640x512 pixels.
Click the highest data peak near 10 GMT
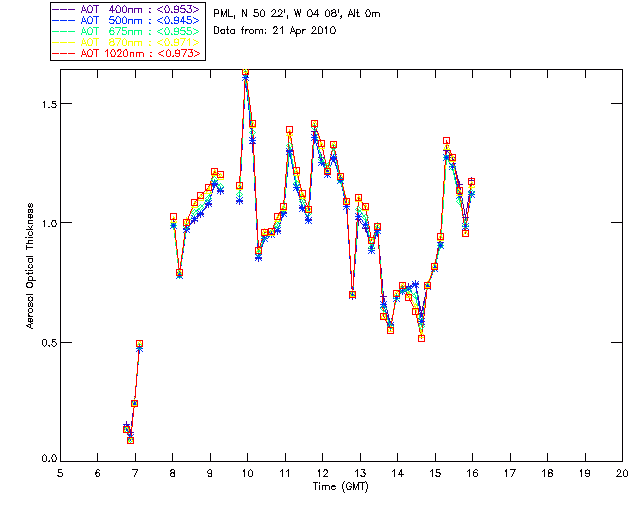click(x=245, y=73)
